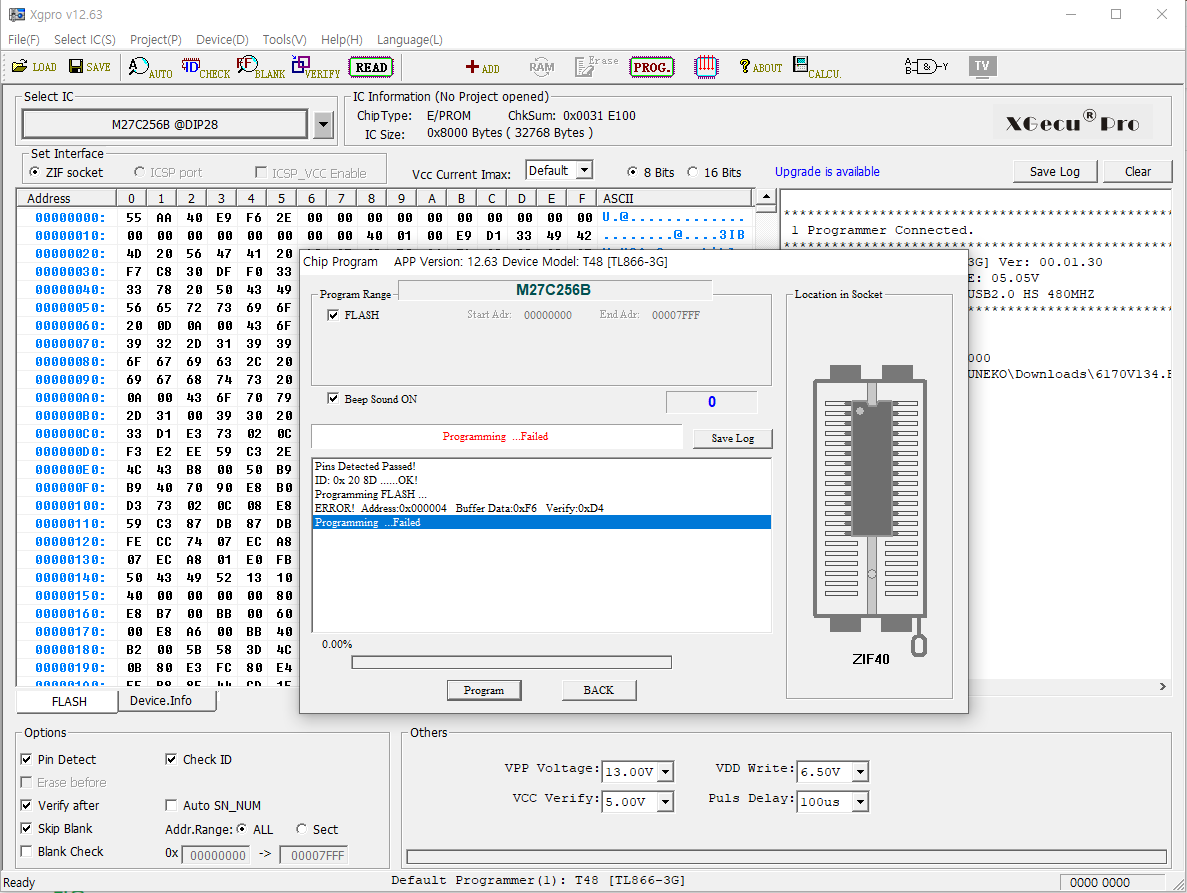This screenshot has height=893, width=1187.
Task: Open the Vcc Current Imax dropdown
Action: (x=584, y=171)
